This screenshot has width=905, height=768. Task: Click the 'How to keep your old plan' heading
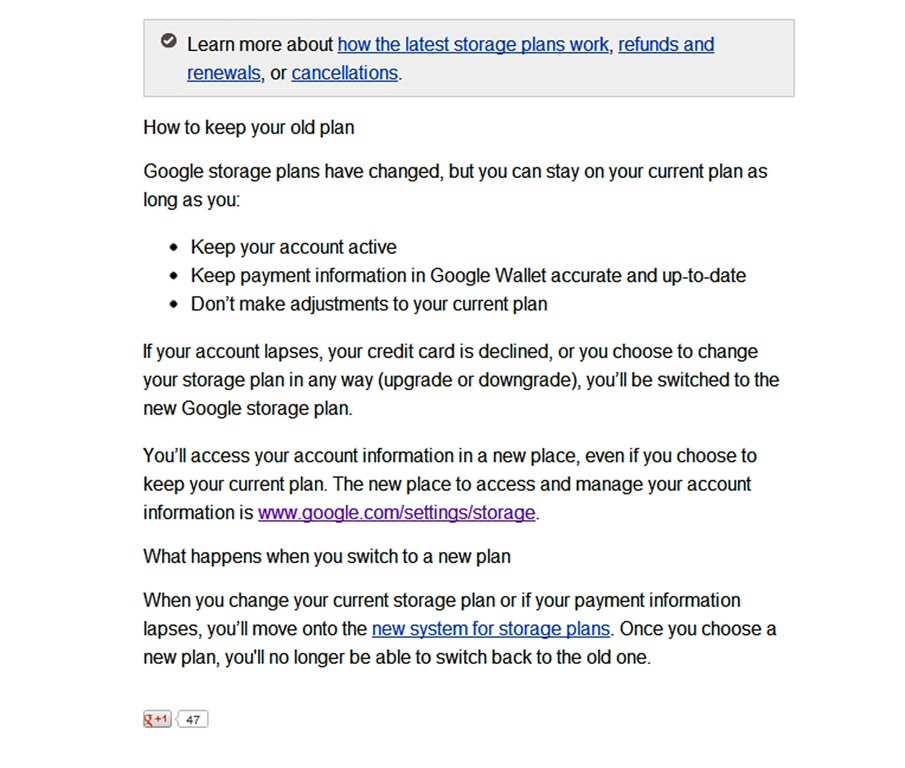pos(249,127)
